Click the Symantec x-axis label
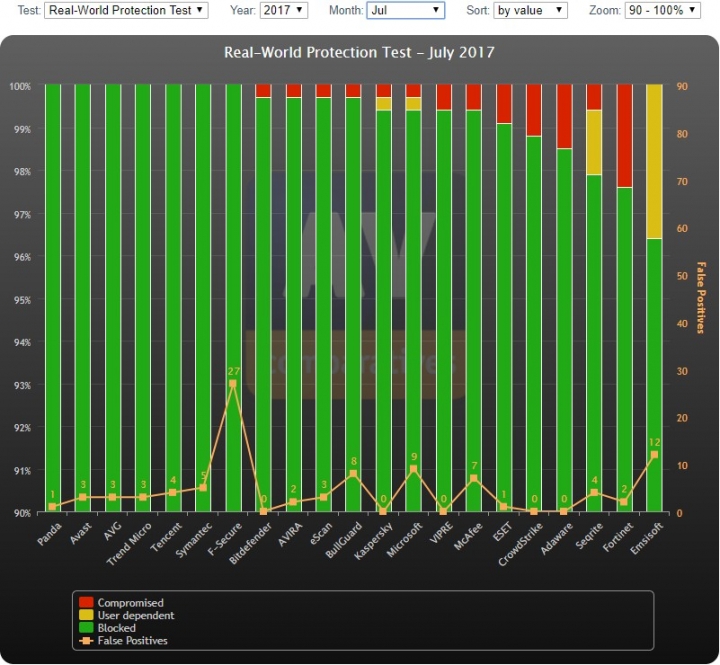 [194, 540]
